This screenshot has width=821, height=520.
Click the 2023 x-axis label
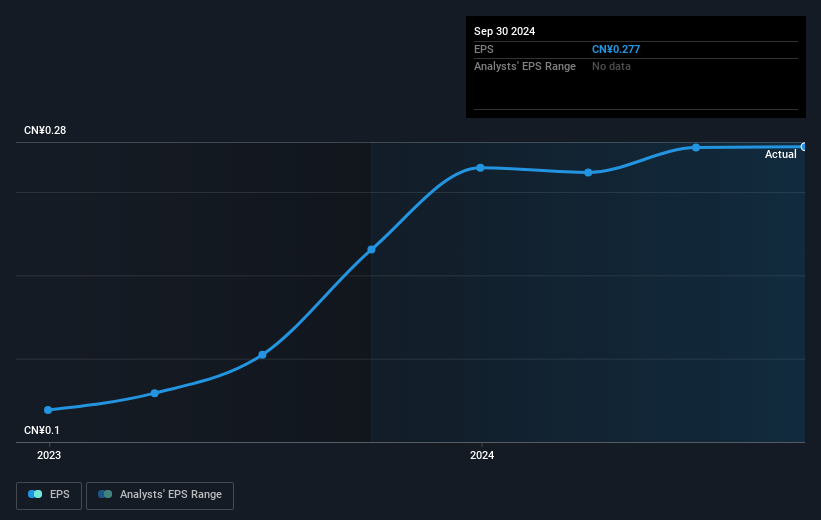pyautogui.click(x=49, y=456)
